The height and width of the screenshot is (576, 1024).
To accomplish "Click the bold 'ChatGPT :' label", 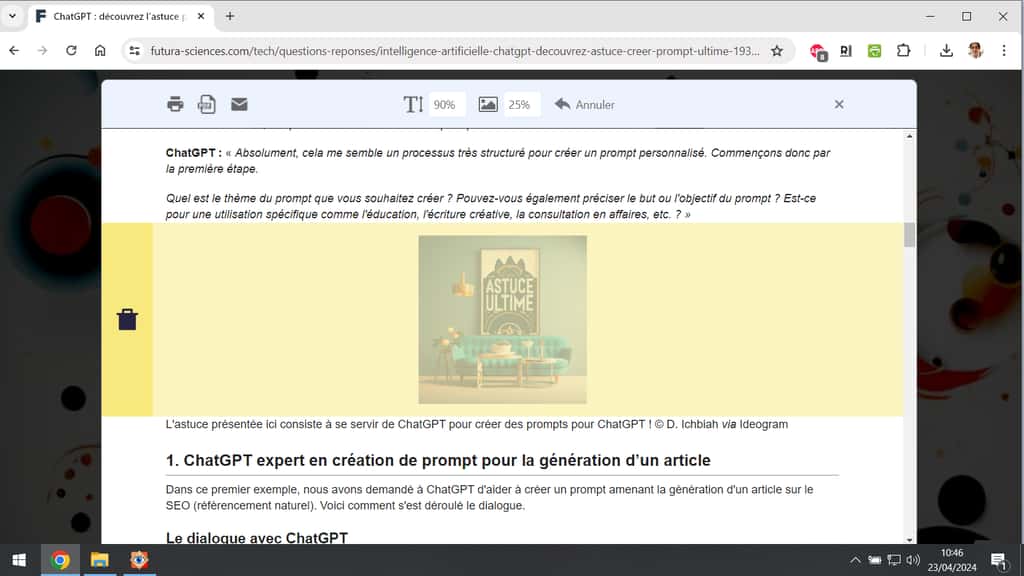I will click(193, 153).
